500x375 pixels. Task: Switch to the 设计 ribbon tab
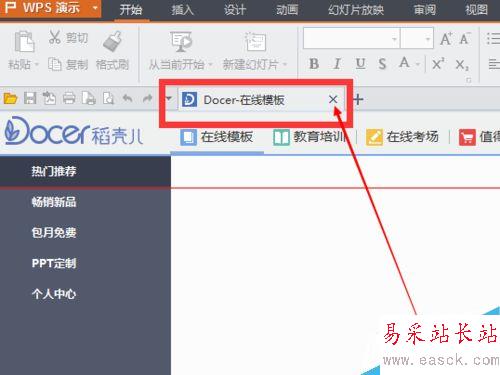point(235,10)
